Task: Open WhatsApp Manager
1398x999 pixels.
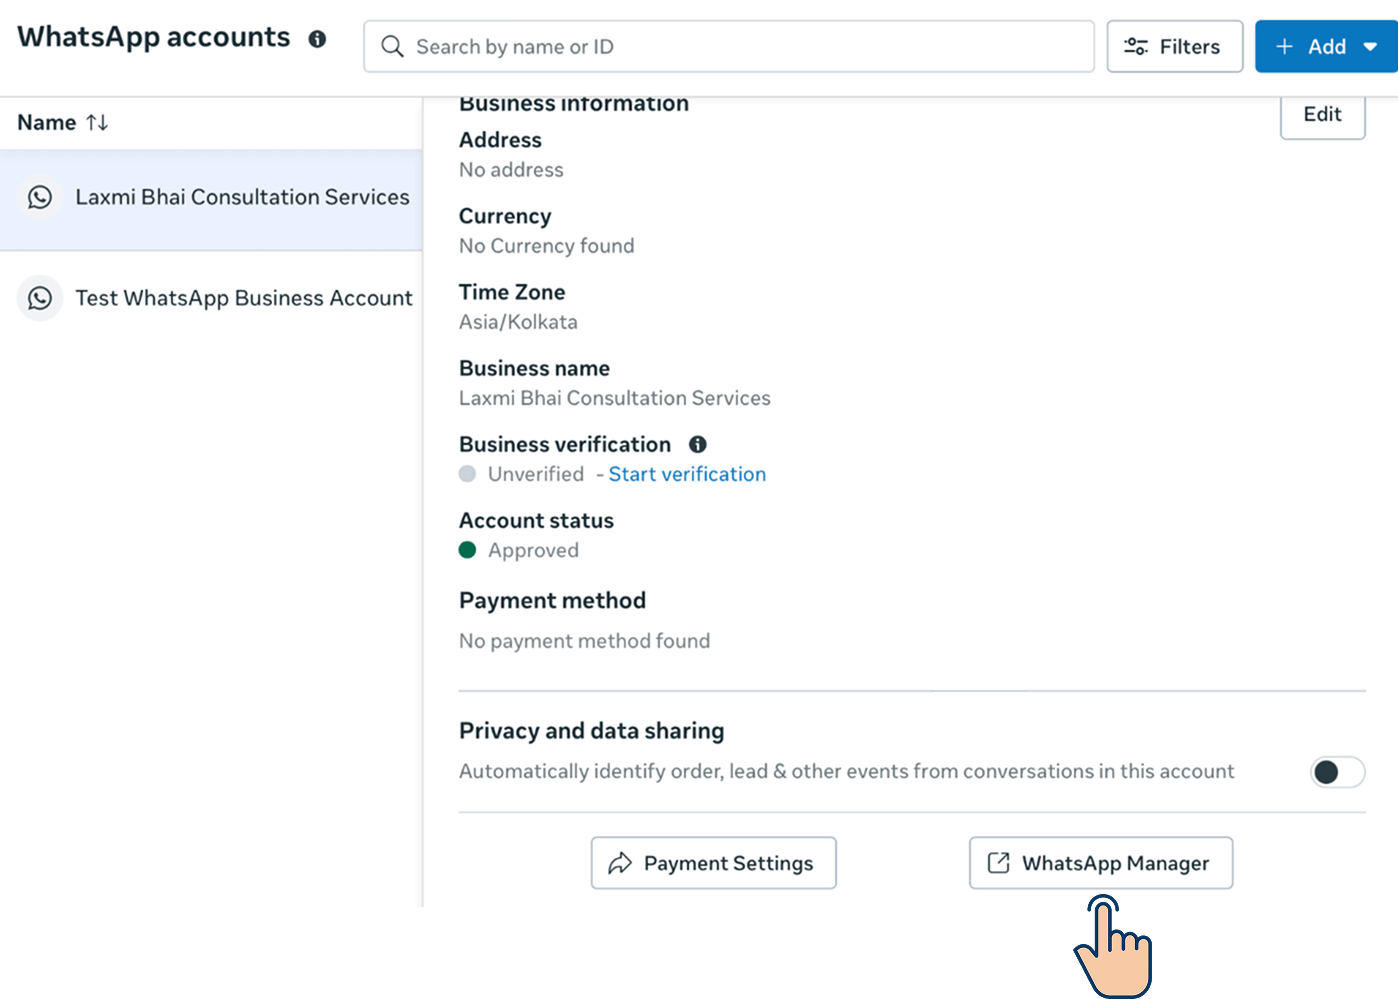Action: (1100, 863)
